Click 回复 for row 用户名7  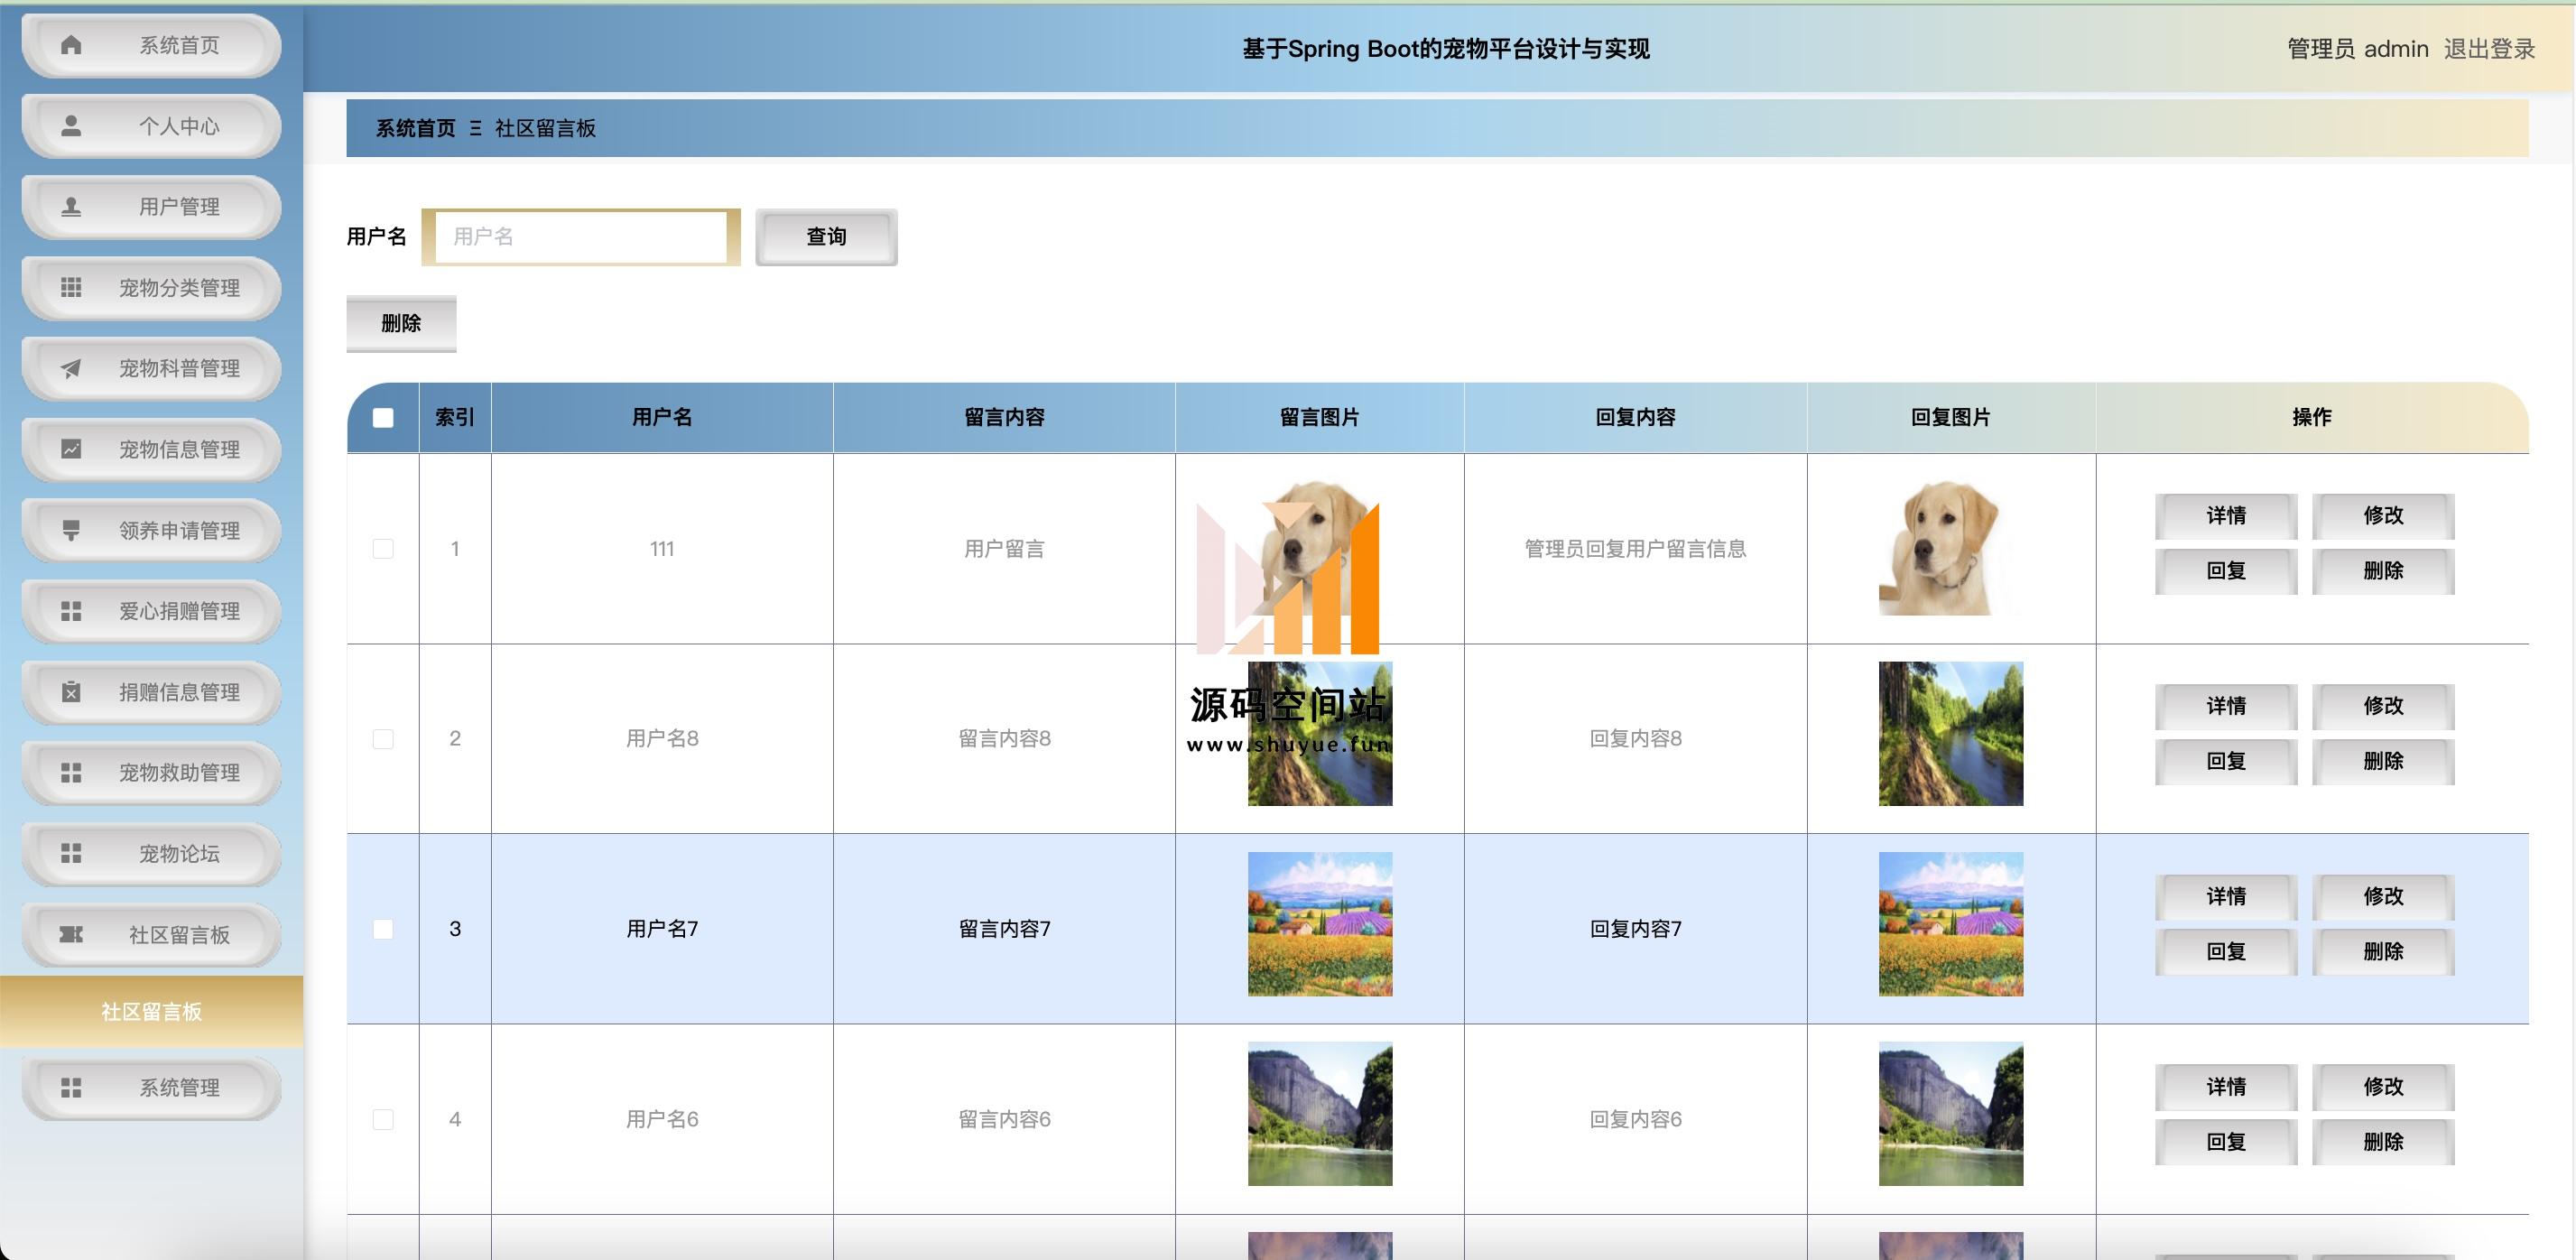[x=2226, y=952]
